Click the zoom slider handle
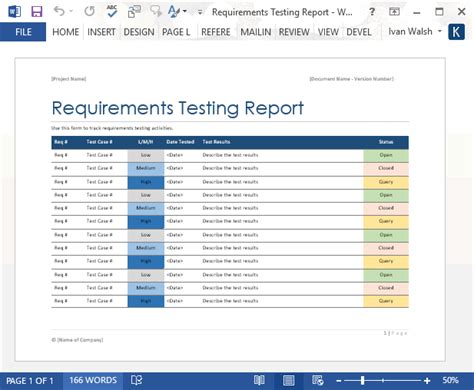This screenshot has height=390, width=474. pos(362,380)
